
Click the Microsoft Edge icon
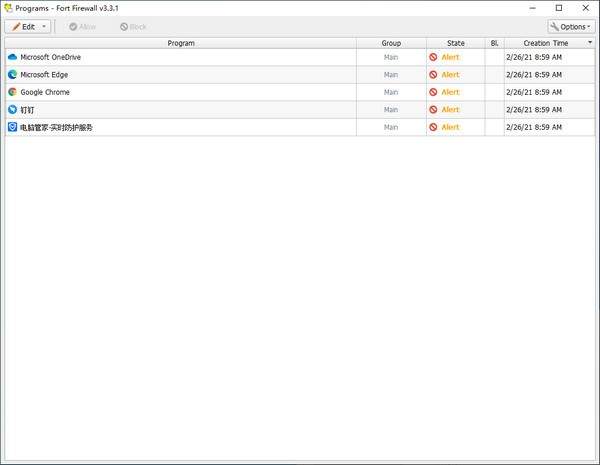[x=13, y=75]
